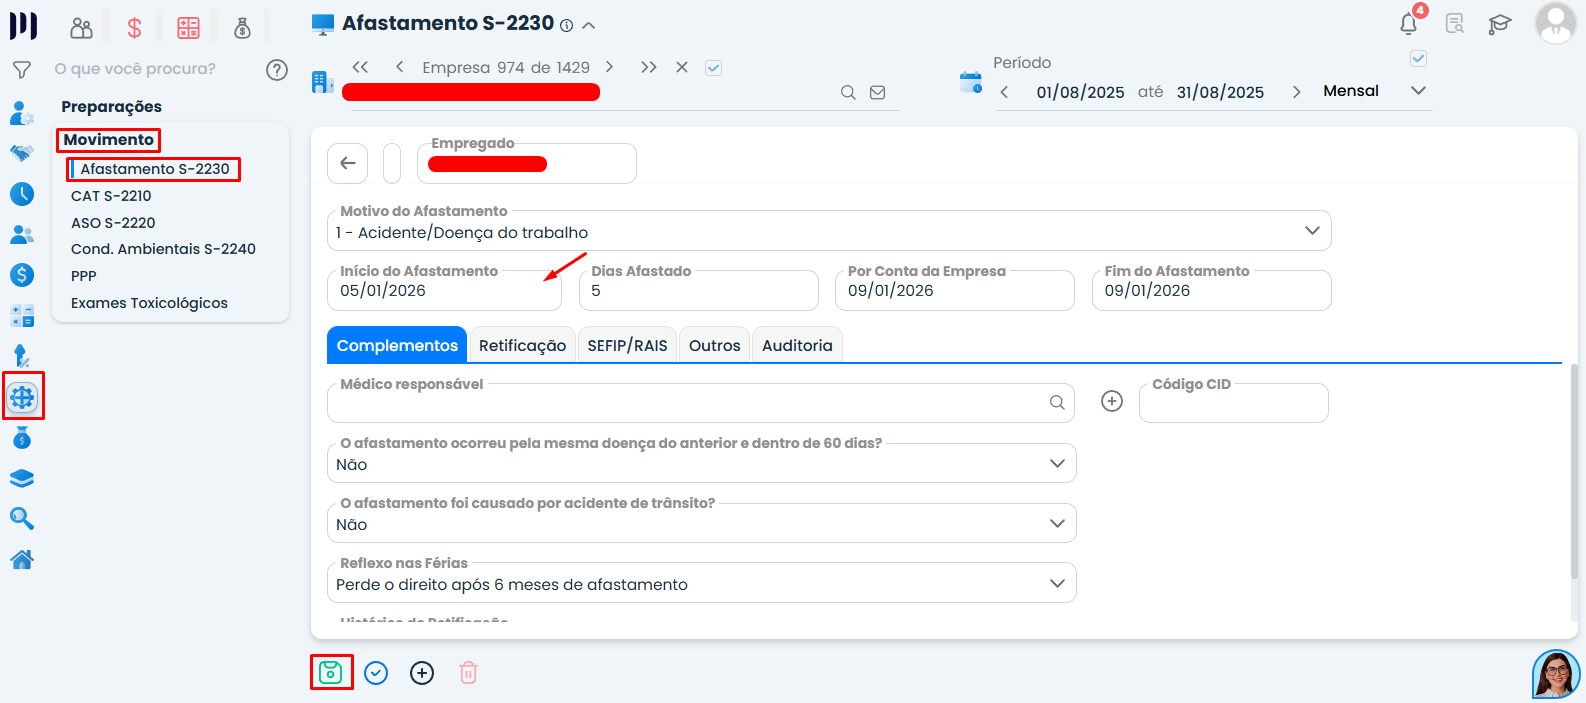Screen dimensions: 1586x703
Task: Jump to last company with double-right arrows
Action: (648, 67)
